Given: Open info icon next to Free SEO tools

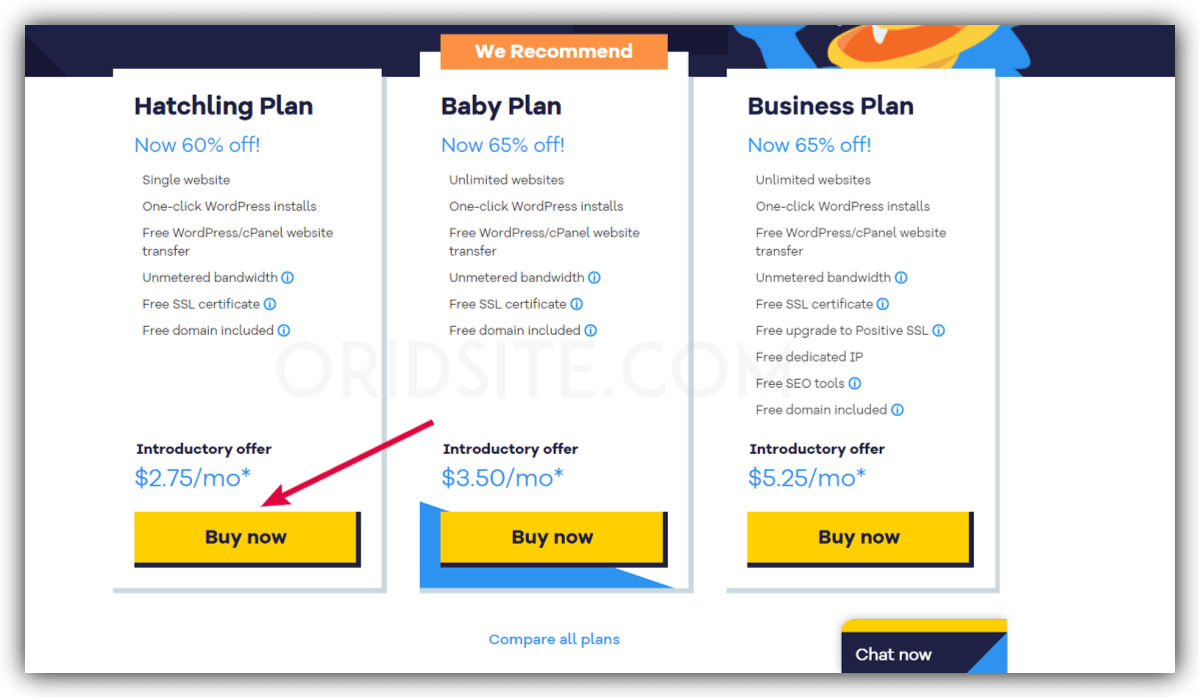Looking at the screenshot, I should point(855,384).
